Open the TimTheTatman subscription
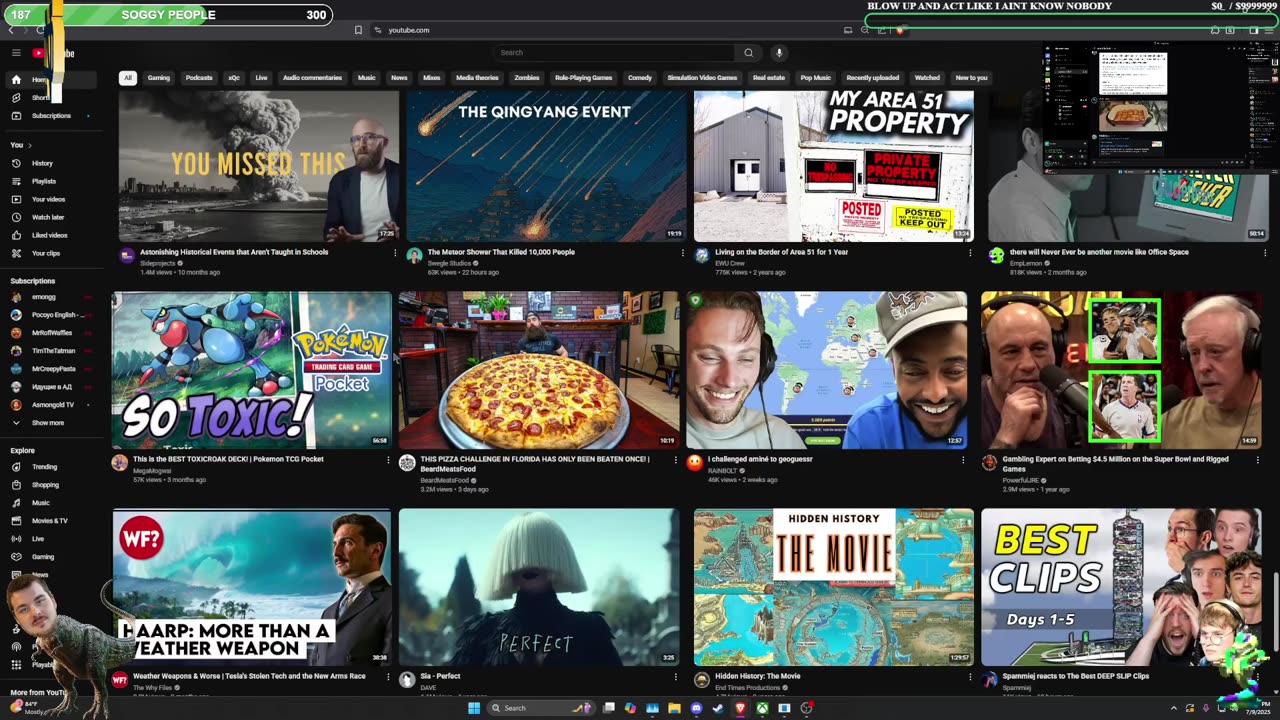Viewport: 1280px width, 720px height. tap(54, 351)
